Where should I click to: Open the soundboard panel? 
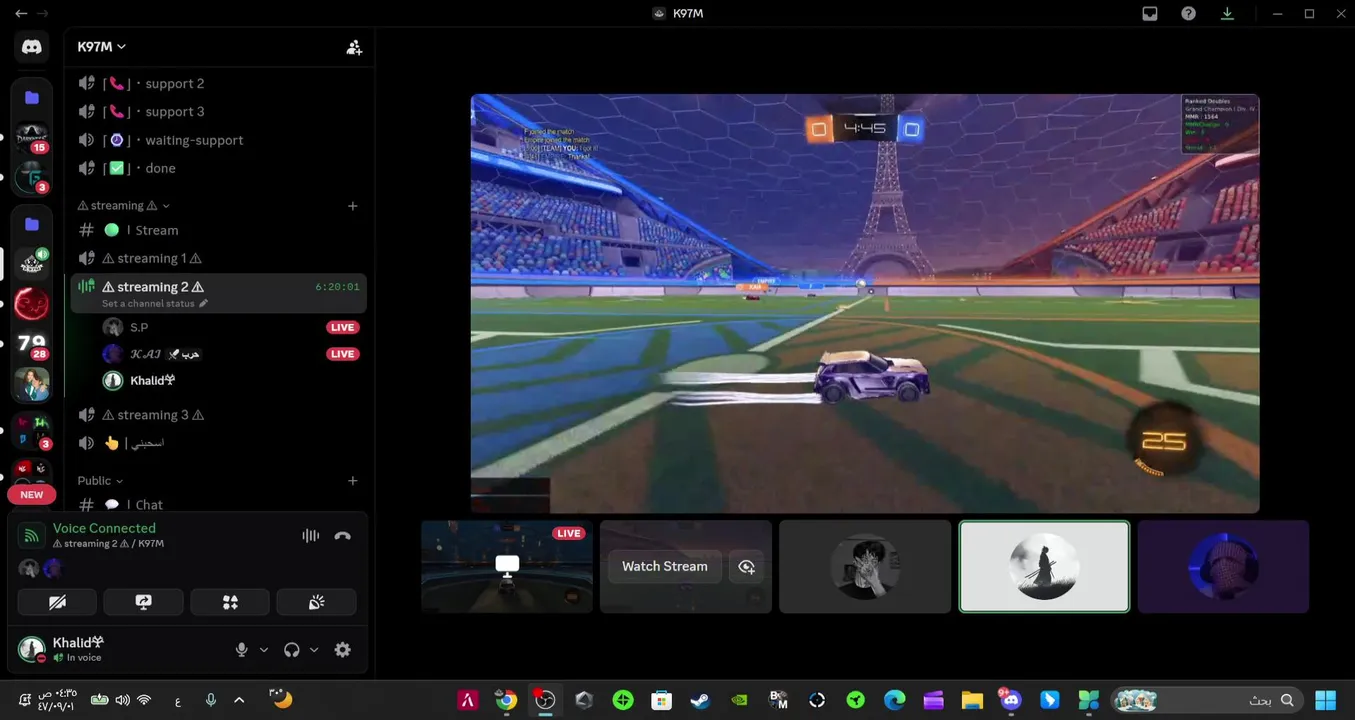pos(316,602)
